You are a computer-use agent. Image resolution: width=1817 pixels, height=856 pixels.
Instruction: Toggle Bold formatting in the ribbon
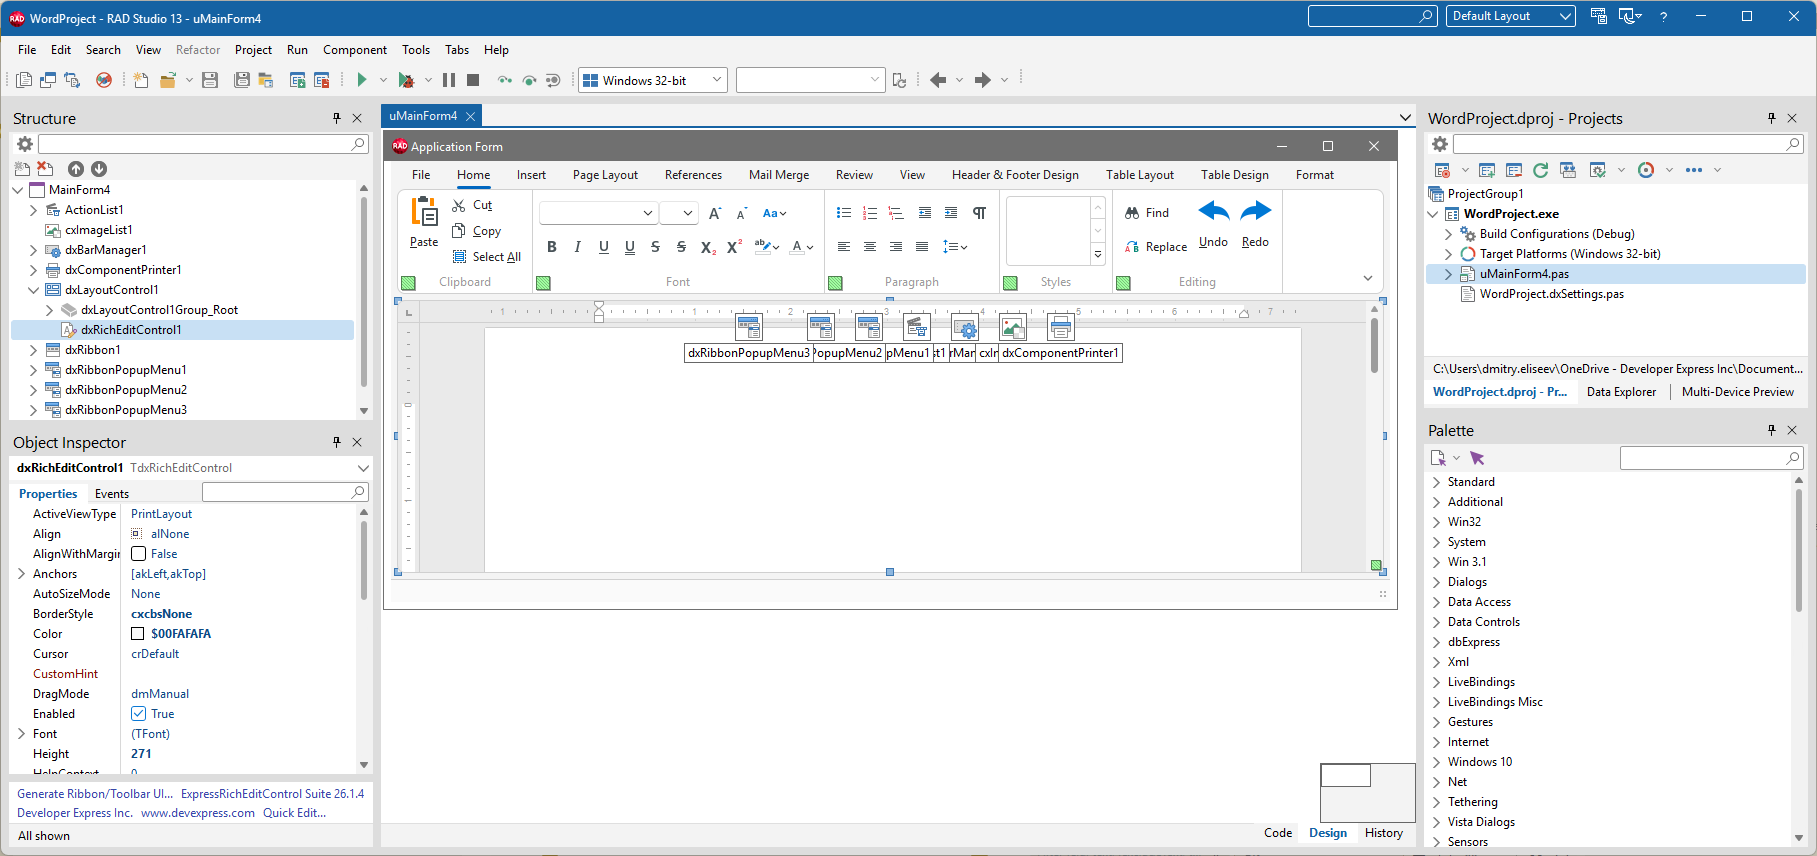click(552, 247)
